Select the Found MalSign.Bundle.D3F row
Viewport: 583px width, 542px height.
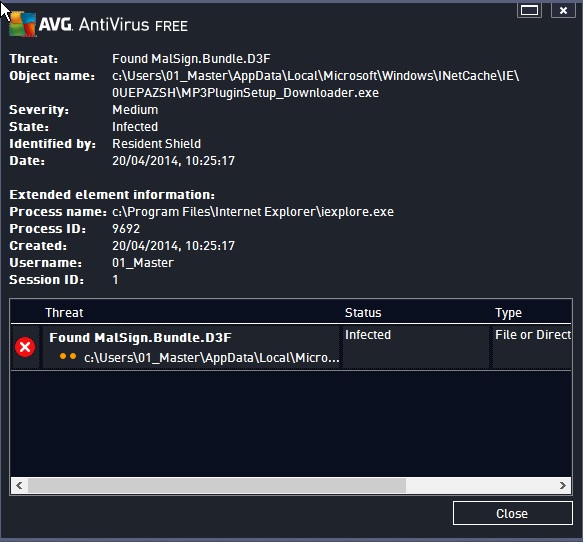[292, 347]
